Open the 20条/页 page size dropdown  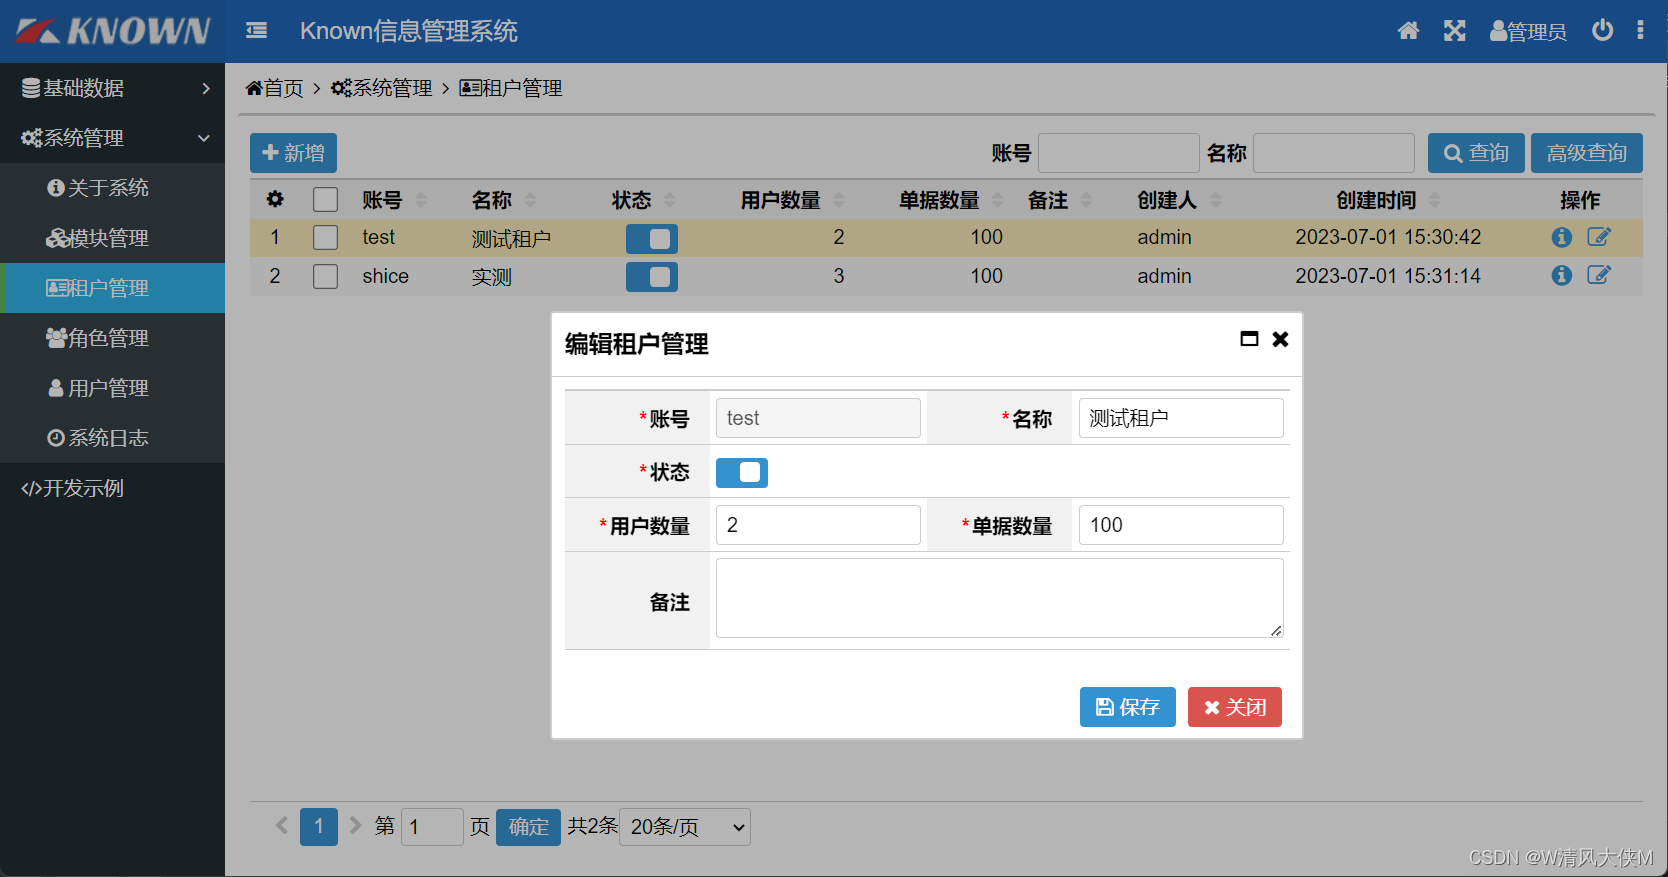pyautogui.click(x=685, y=827)
